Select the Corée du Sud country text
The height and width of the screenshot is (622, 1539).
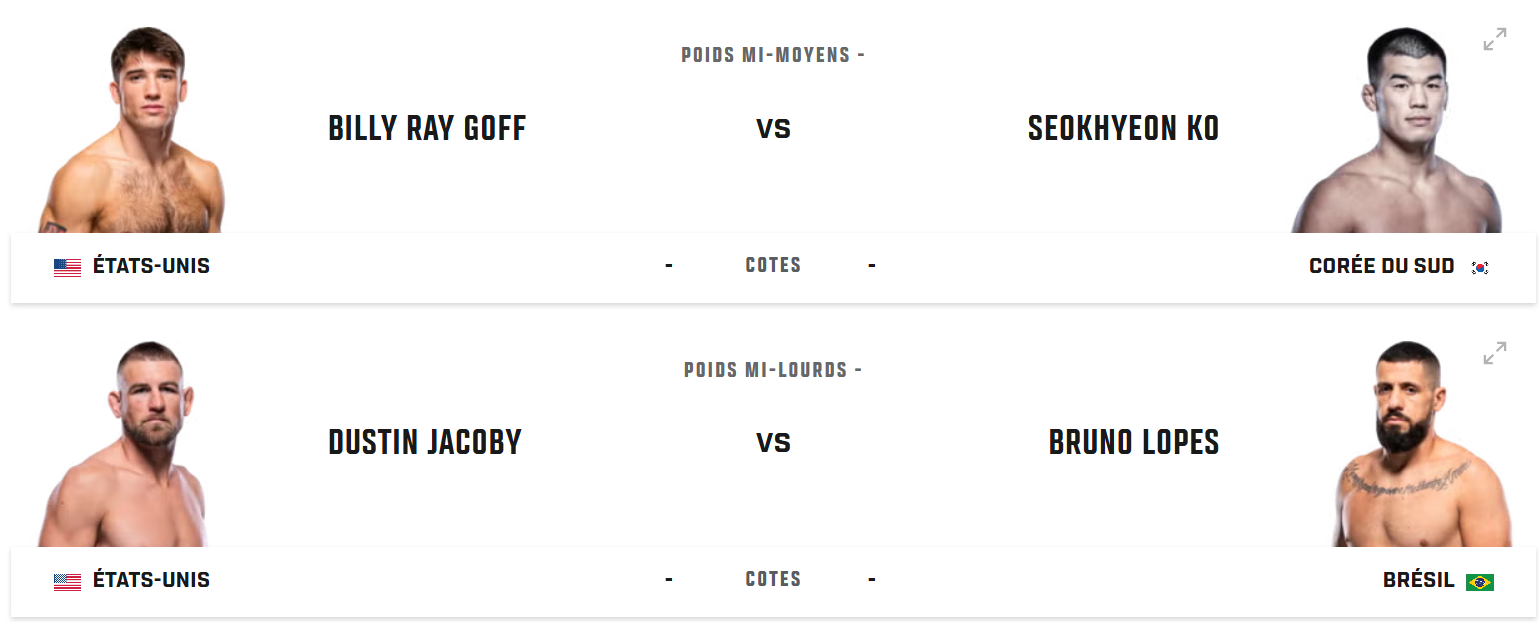(x=1381, y=266)
